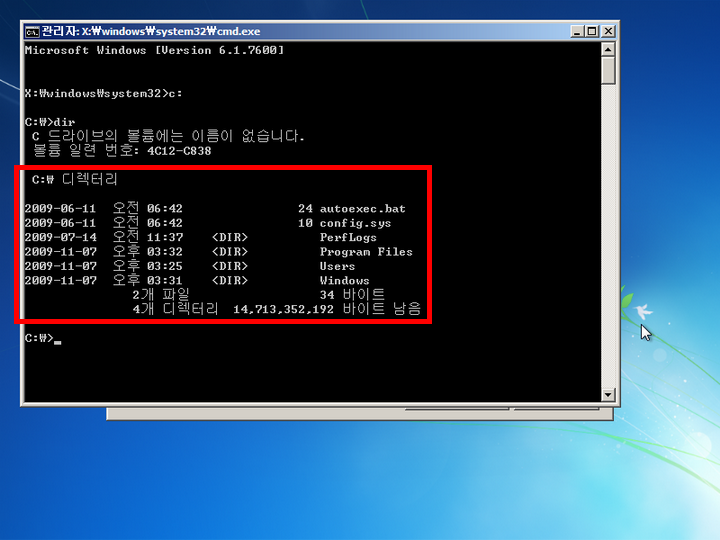Viewport: 720px width, 540px height.
Task: Click the scrollbar up arrow
Action: tap(608, 49)
